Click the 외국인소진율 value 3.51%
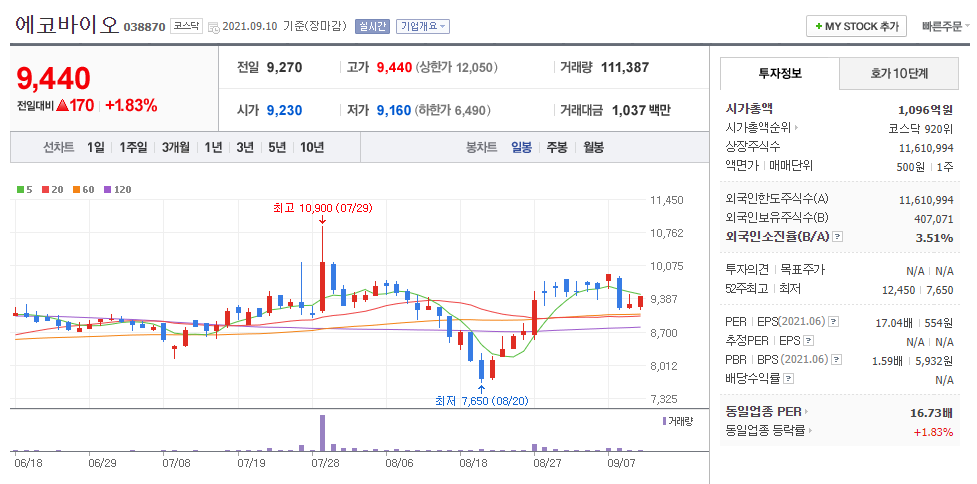 point(935,237)
